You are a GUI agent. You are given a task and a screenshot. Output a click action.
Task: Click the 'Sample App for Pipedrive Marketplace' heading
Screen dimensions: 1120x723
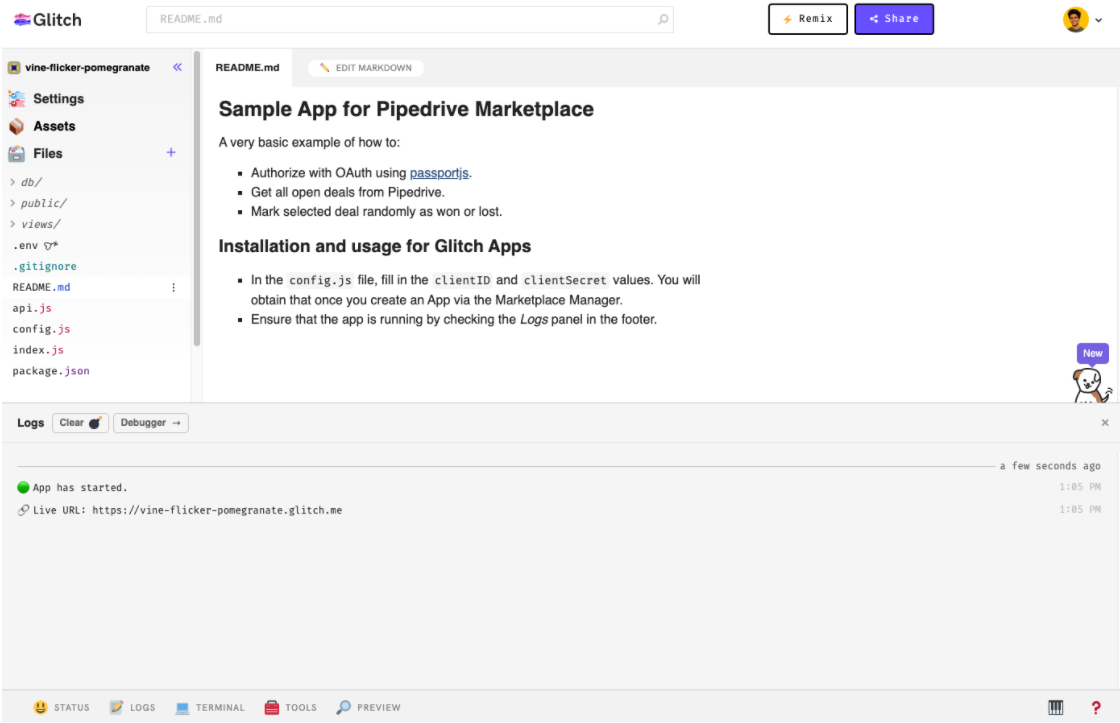(x=406, y=109)
